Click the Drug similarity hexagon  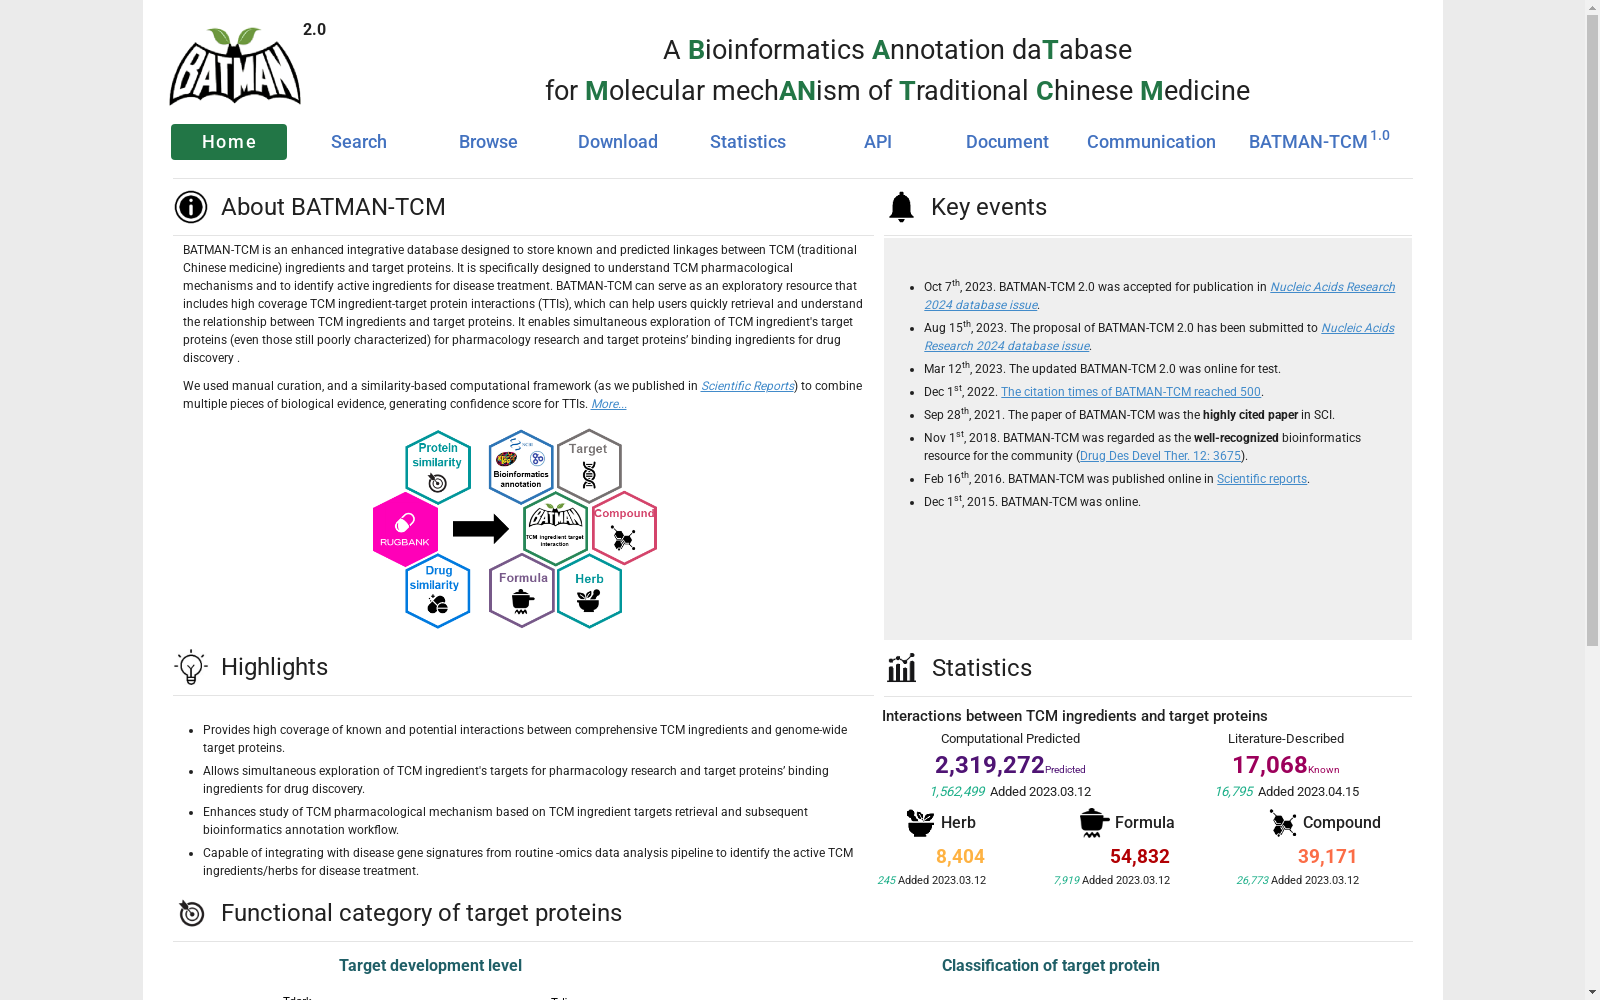[438, 591]
